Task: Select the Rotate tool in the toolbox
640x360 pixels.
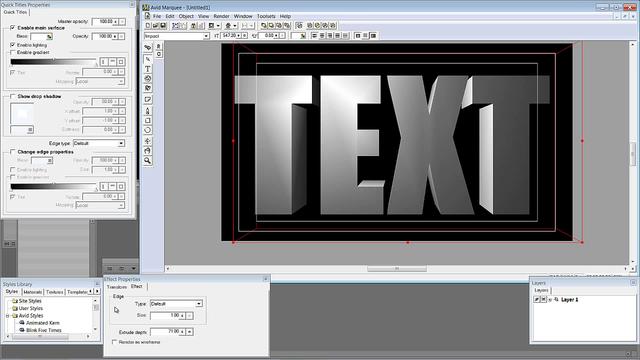Action: (148, 79)
